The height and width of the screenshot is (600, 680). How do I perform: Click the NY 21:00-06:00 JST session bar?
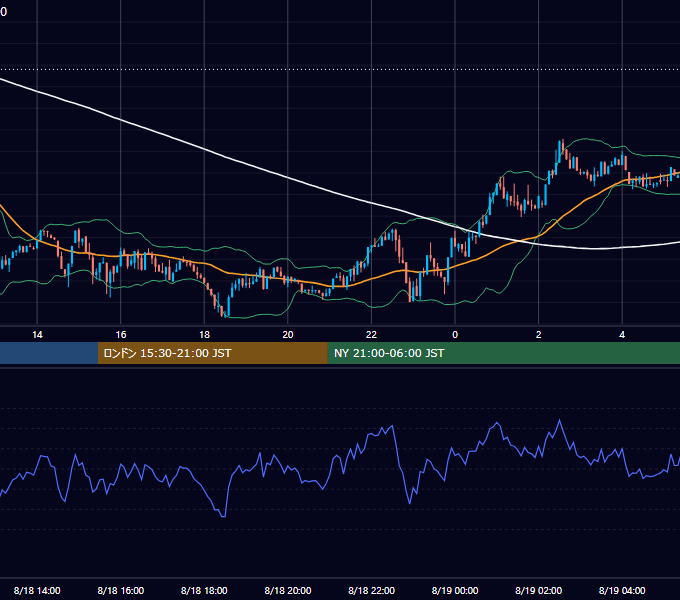click(x=503, y=353)
